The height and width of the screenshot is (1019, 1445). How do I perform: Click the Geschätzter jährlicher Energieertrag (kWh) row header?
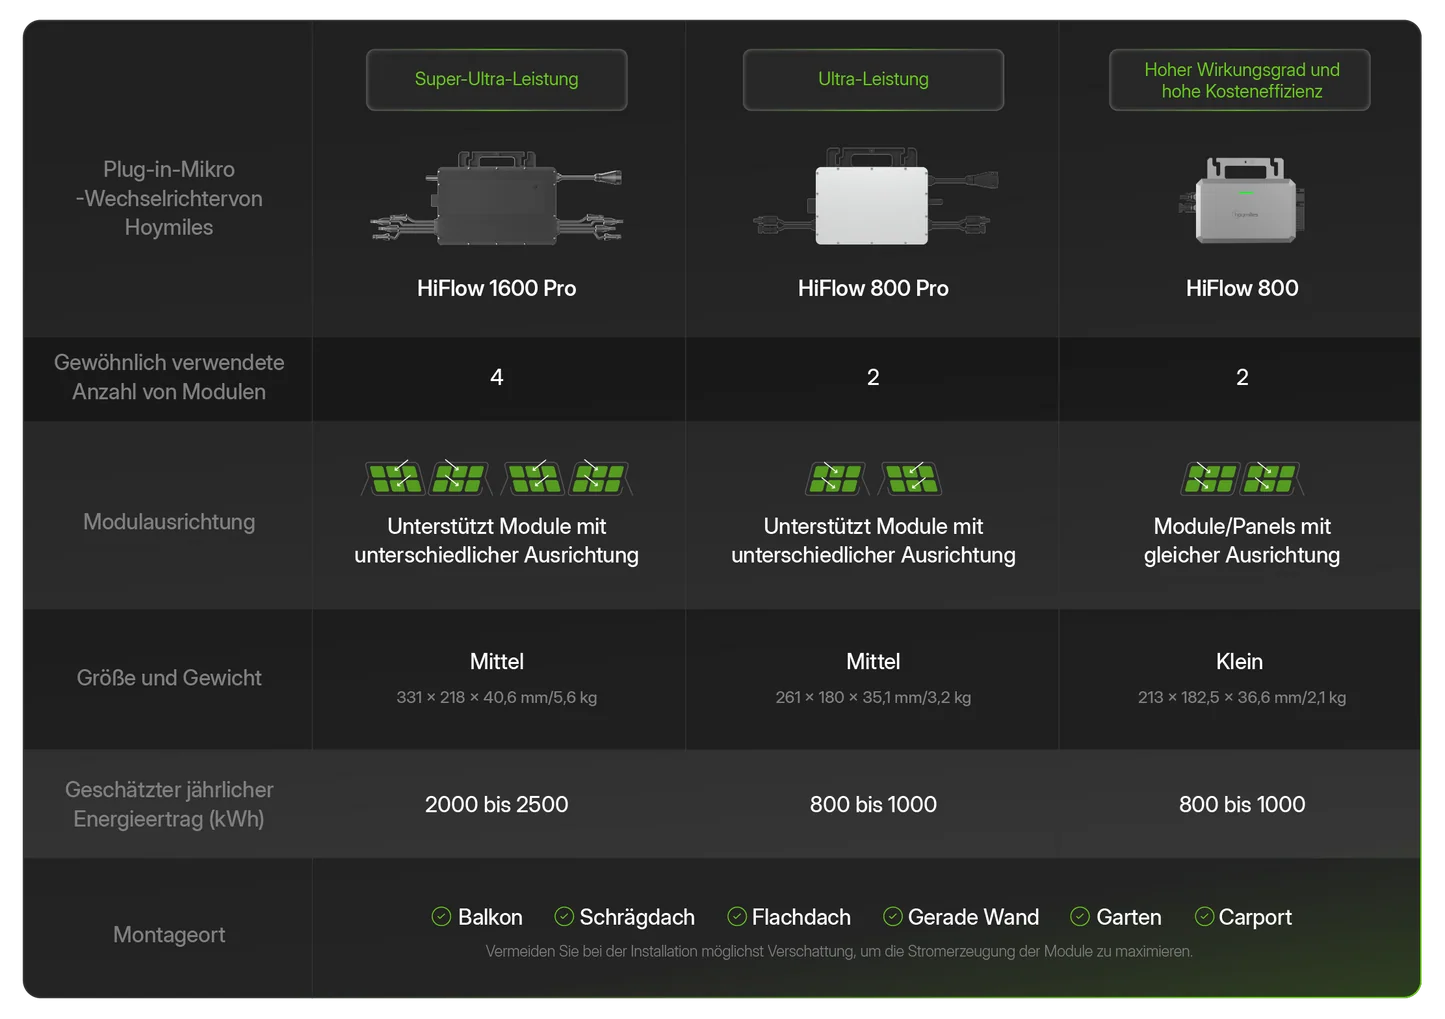click(169, 804)
